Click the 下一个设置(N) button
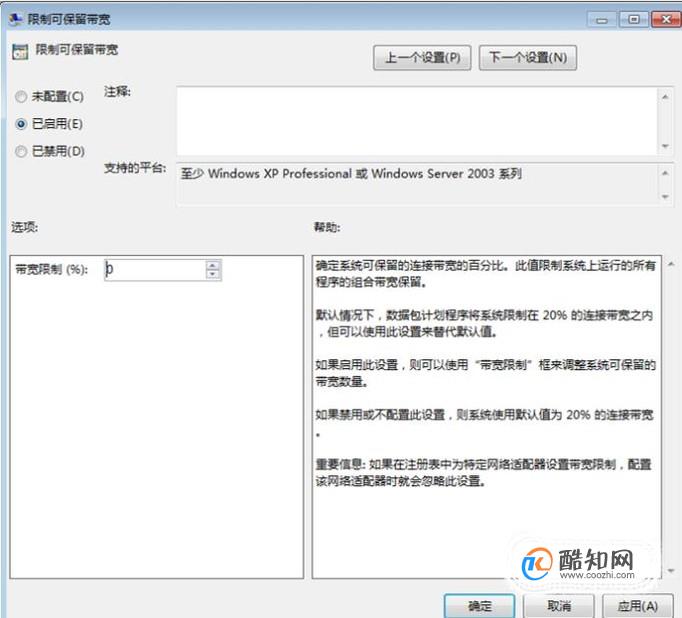The height and width of the screenshot is (618, 682). [528, 57]
